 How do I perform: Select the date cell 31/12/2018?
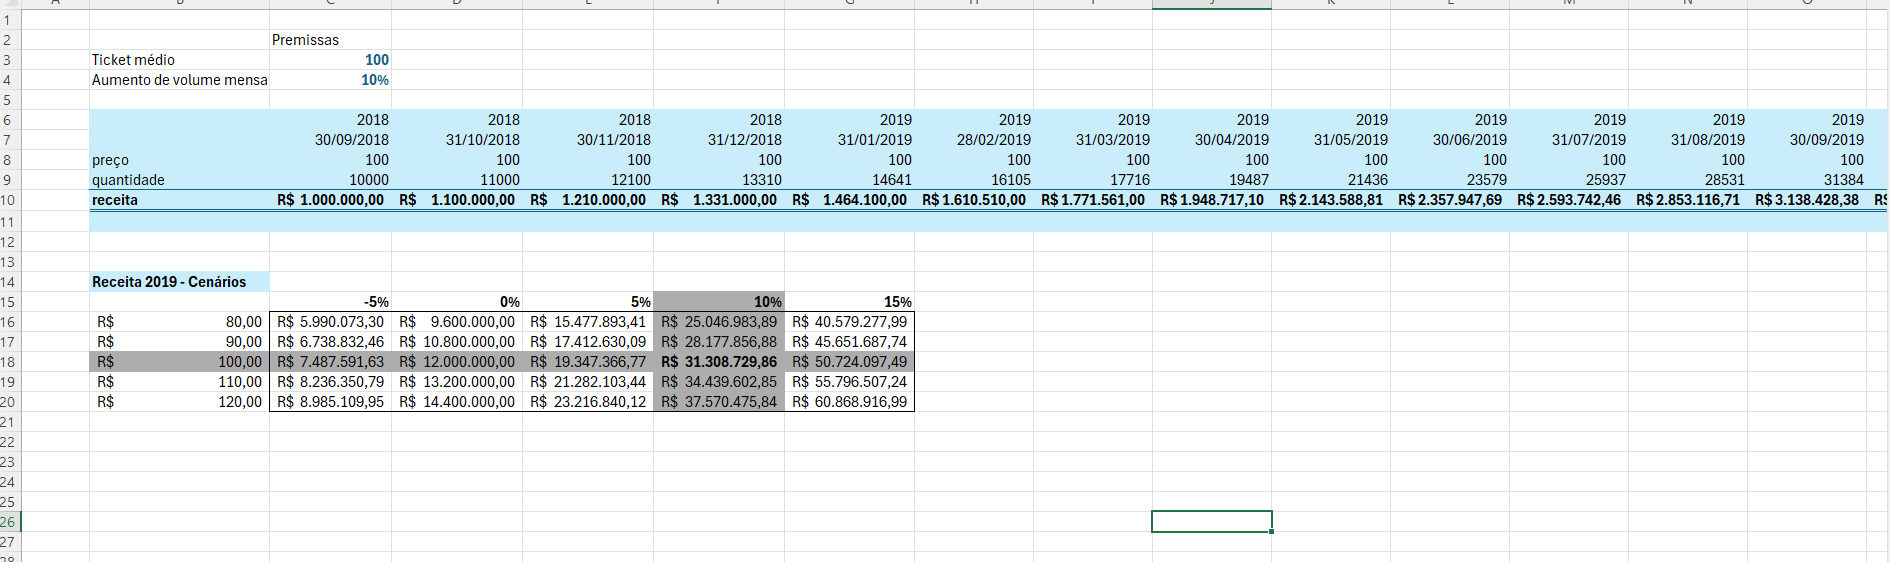tap(719, 140)
